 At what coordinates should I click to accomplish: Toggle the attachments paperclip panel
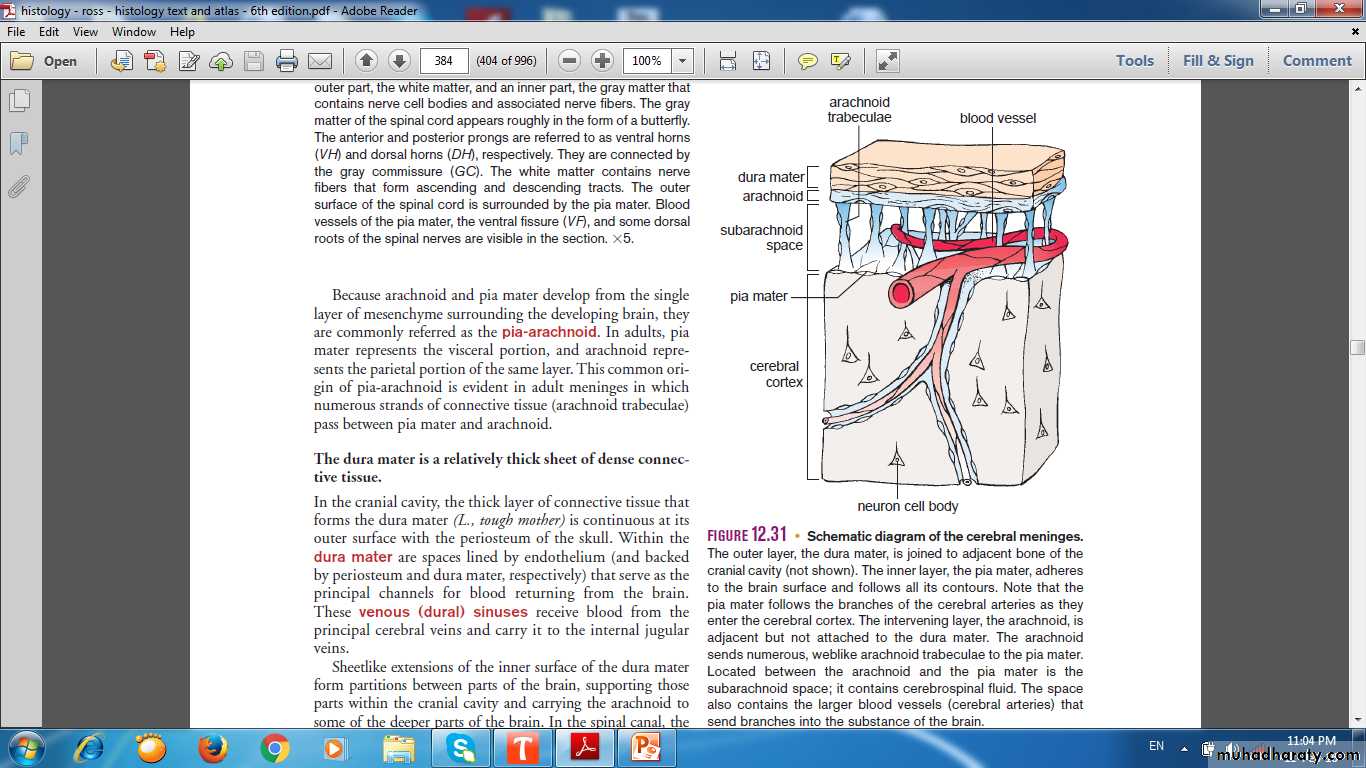click(19, 187)
